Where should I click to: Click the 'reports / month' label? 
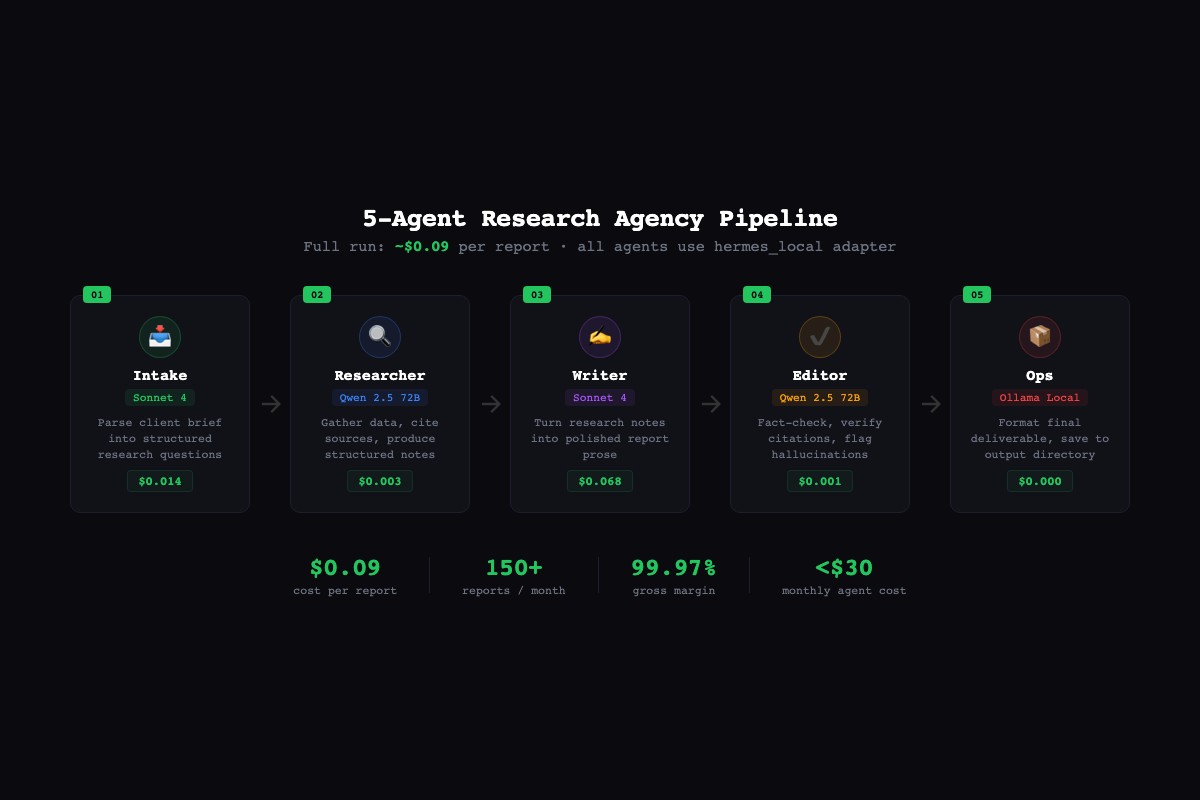pyautogui.click(x=514, y=591)
